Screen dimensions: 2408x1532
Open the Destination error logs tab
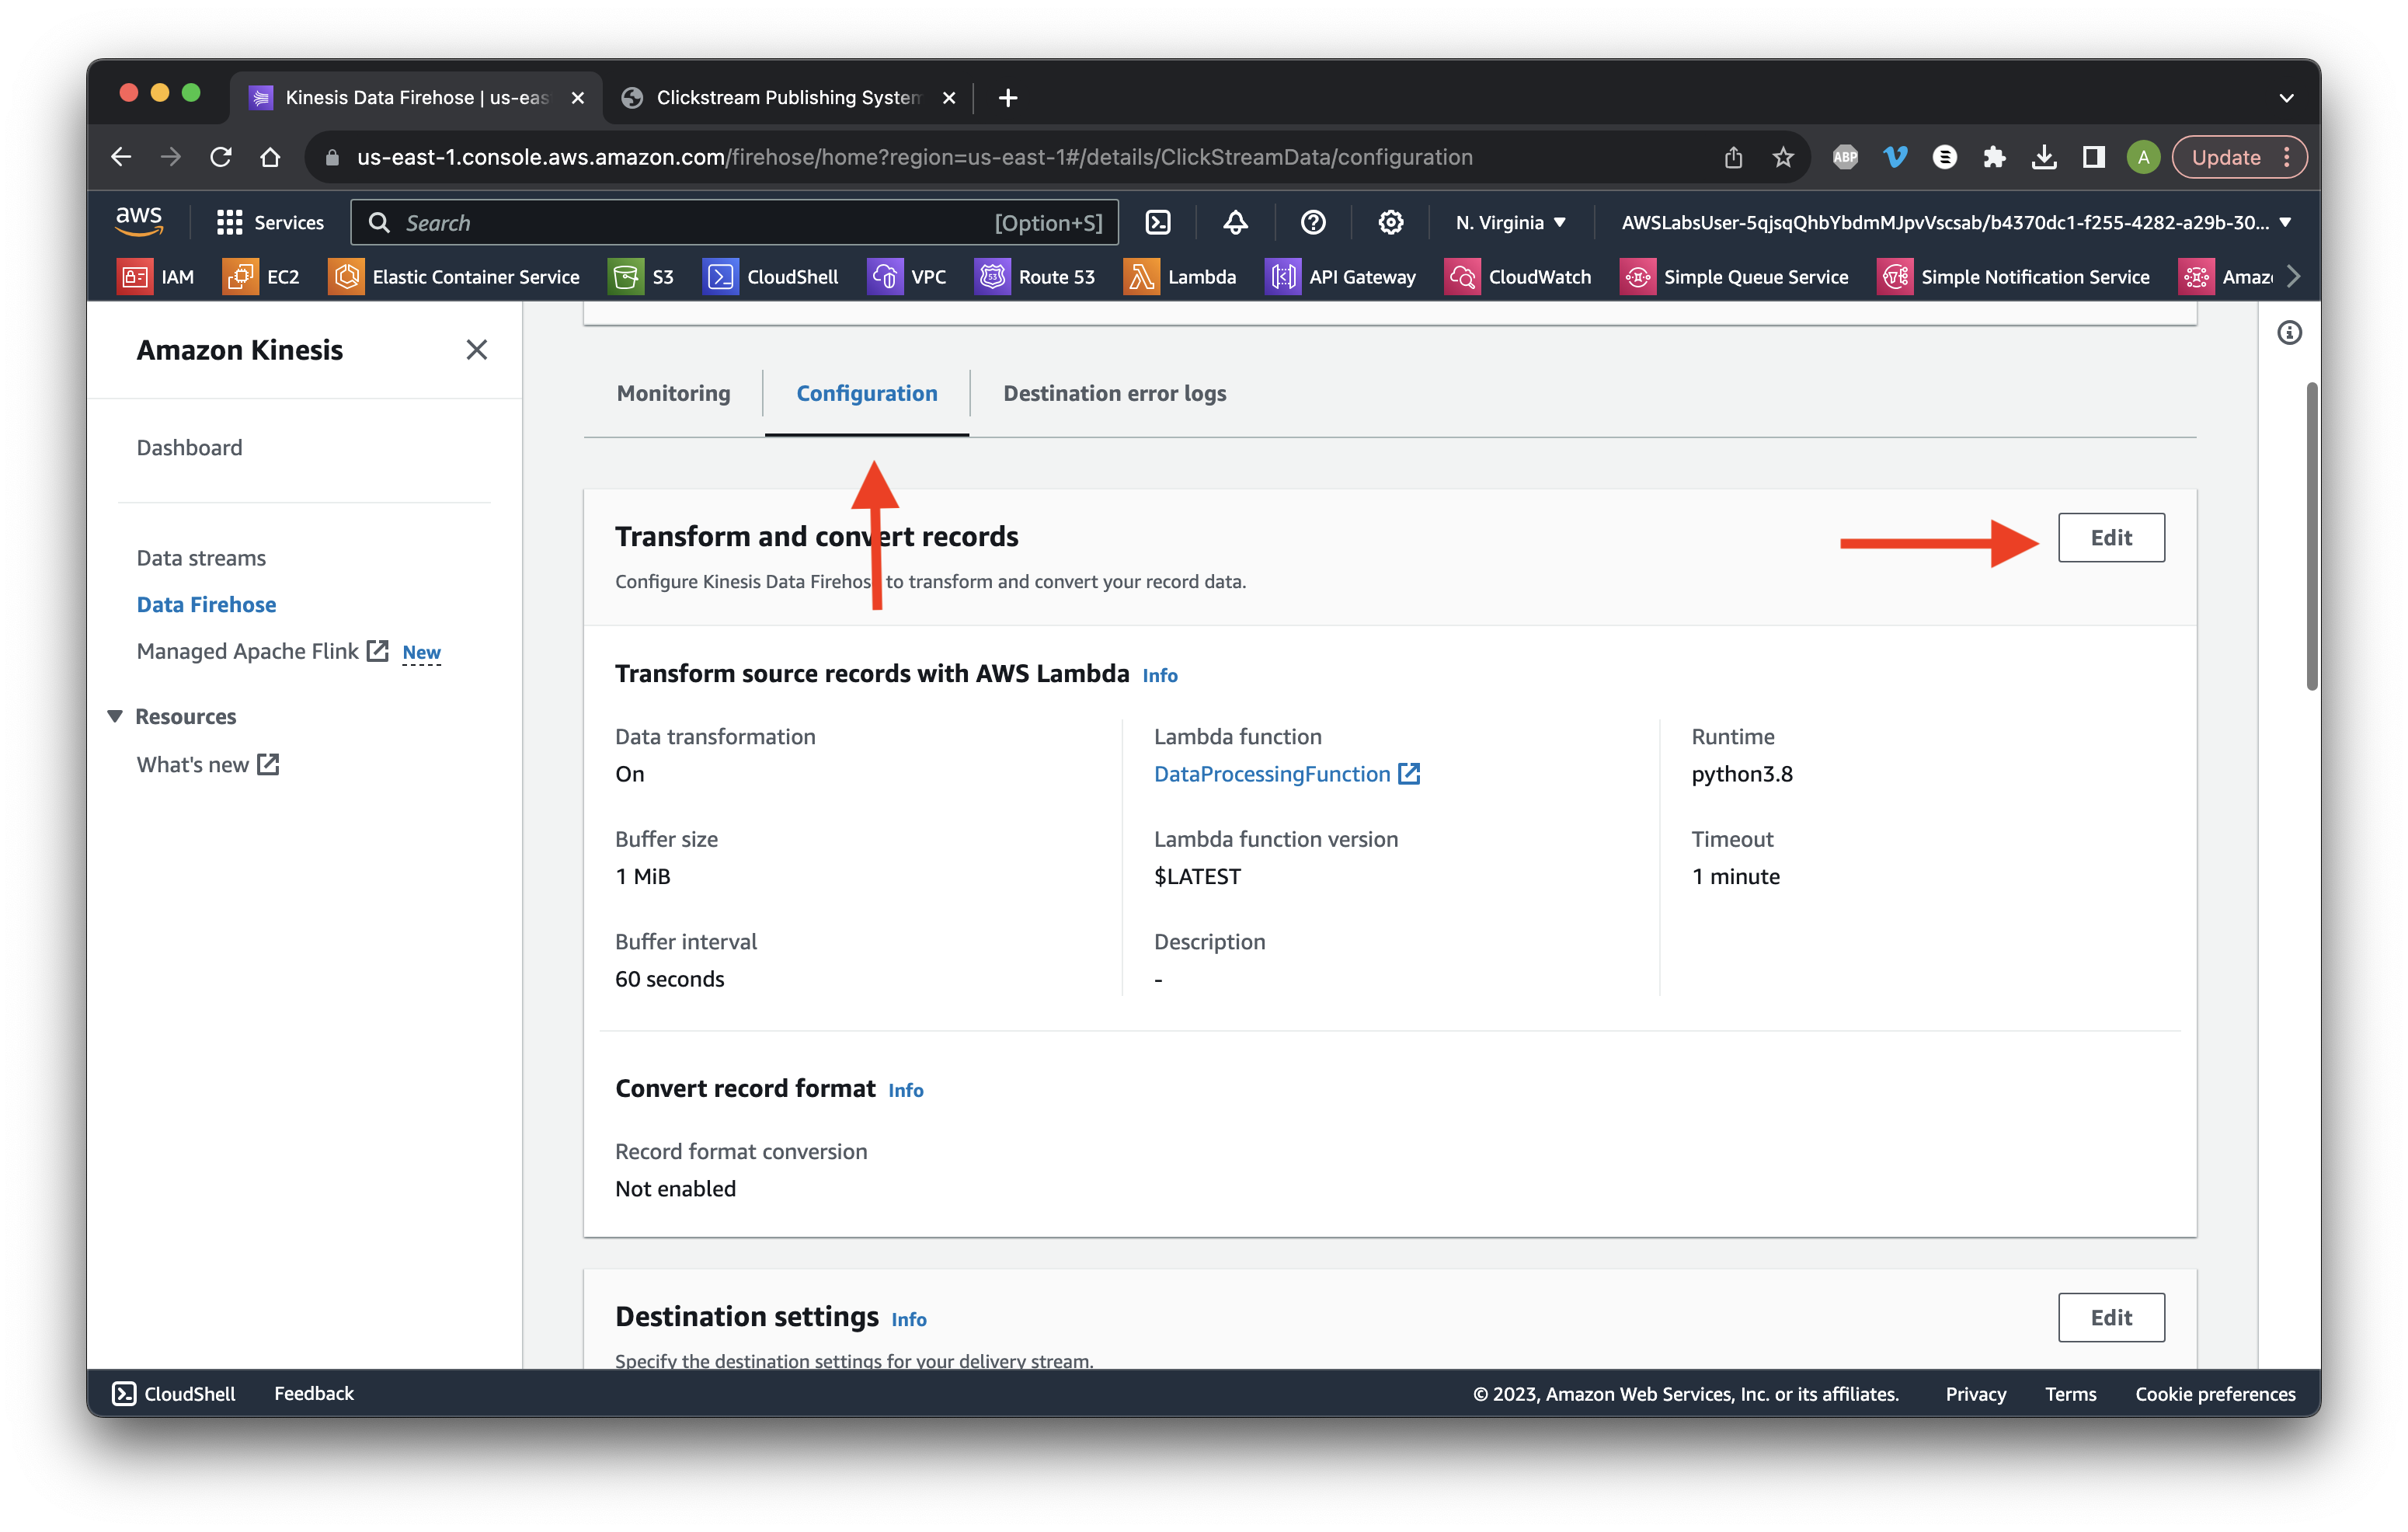click(1114, 393)
